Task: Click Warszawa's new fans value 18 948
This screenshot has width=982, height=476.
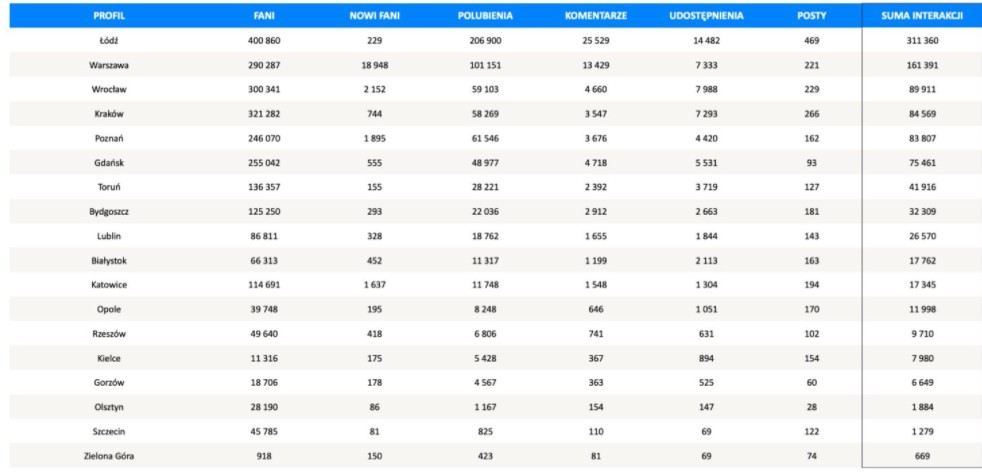Action: 376,65
